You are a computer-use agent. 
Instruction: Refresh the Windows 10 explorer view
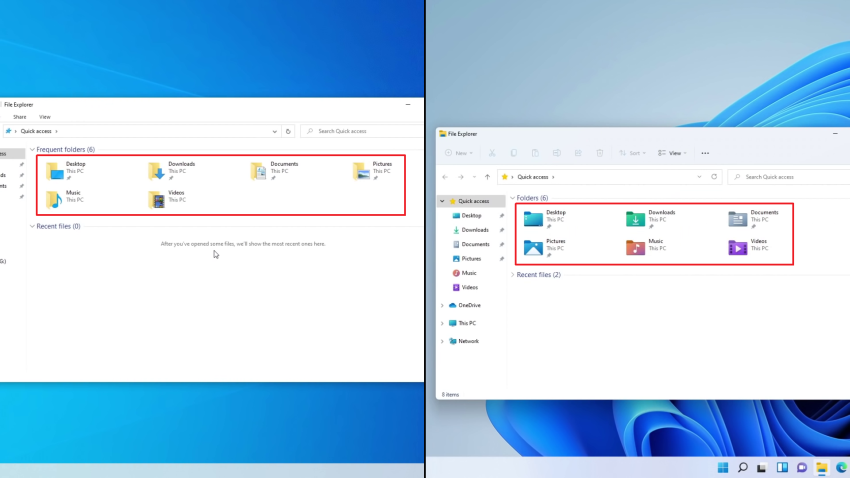[288, 131]
